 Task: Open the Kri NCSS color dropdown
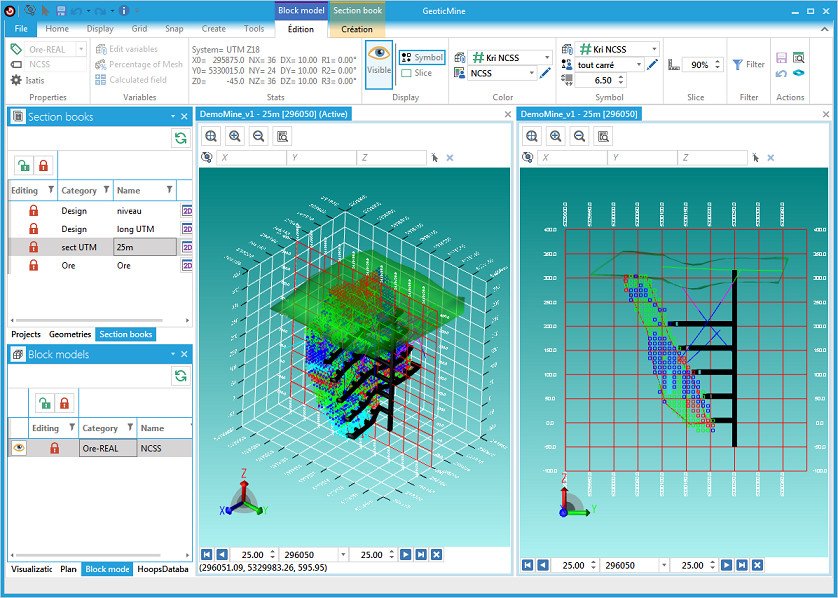tap(547, 57)
